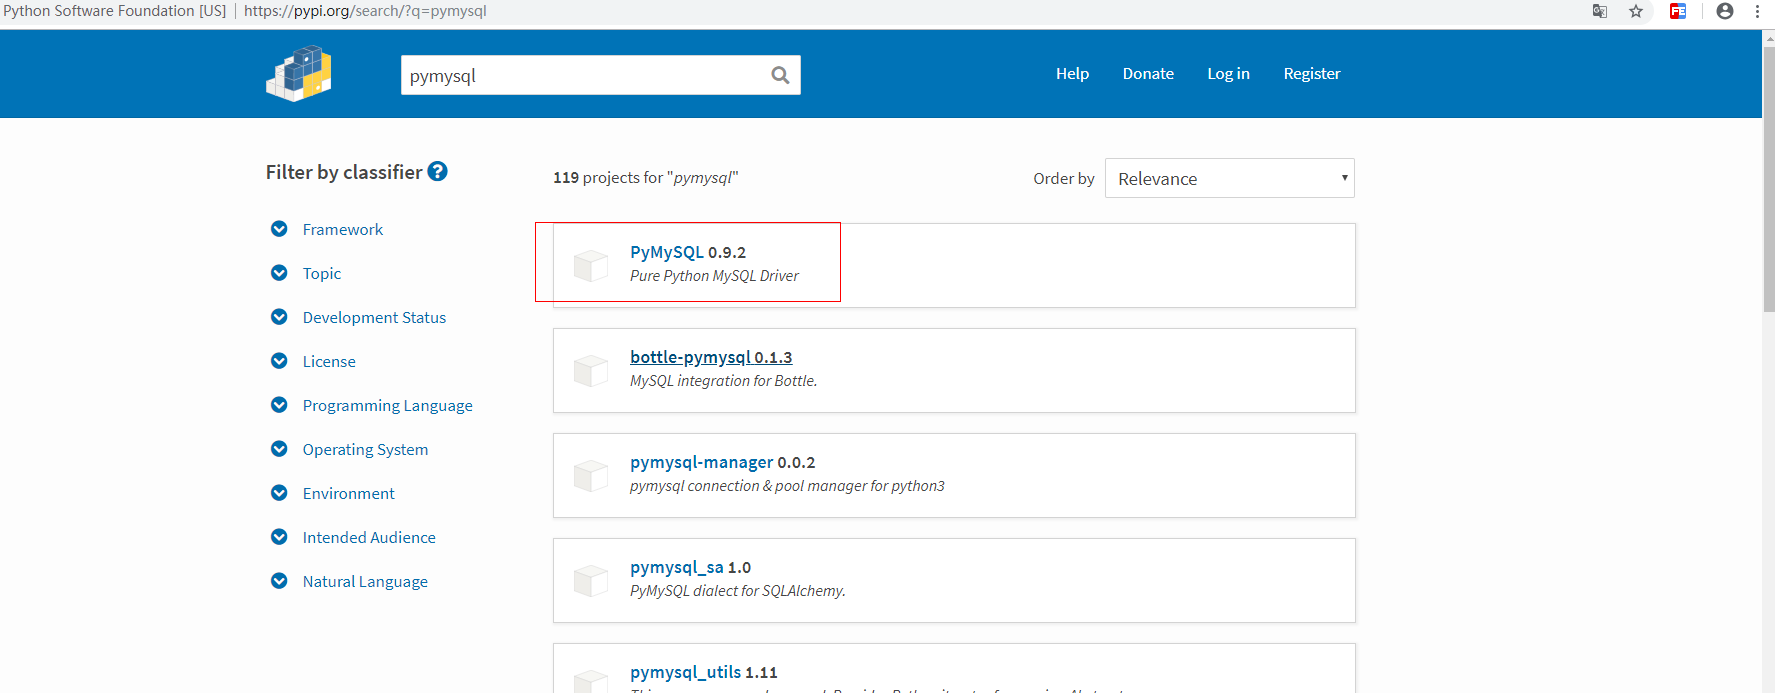Image resolution: width=1775 pixels, height=693 pixels.
Task: Open the Order by Relevance dropdown
Action: coord(1229,178)
